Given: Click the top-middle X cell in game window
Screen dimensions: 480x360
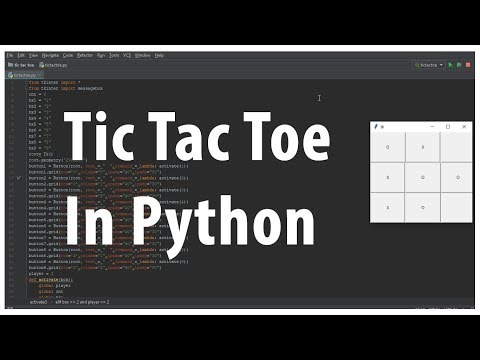Looking at the screenshot, I should tap(423, 147).
